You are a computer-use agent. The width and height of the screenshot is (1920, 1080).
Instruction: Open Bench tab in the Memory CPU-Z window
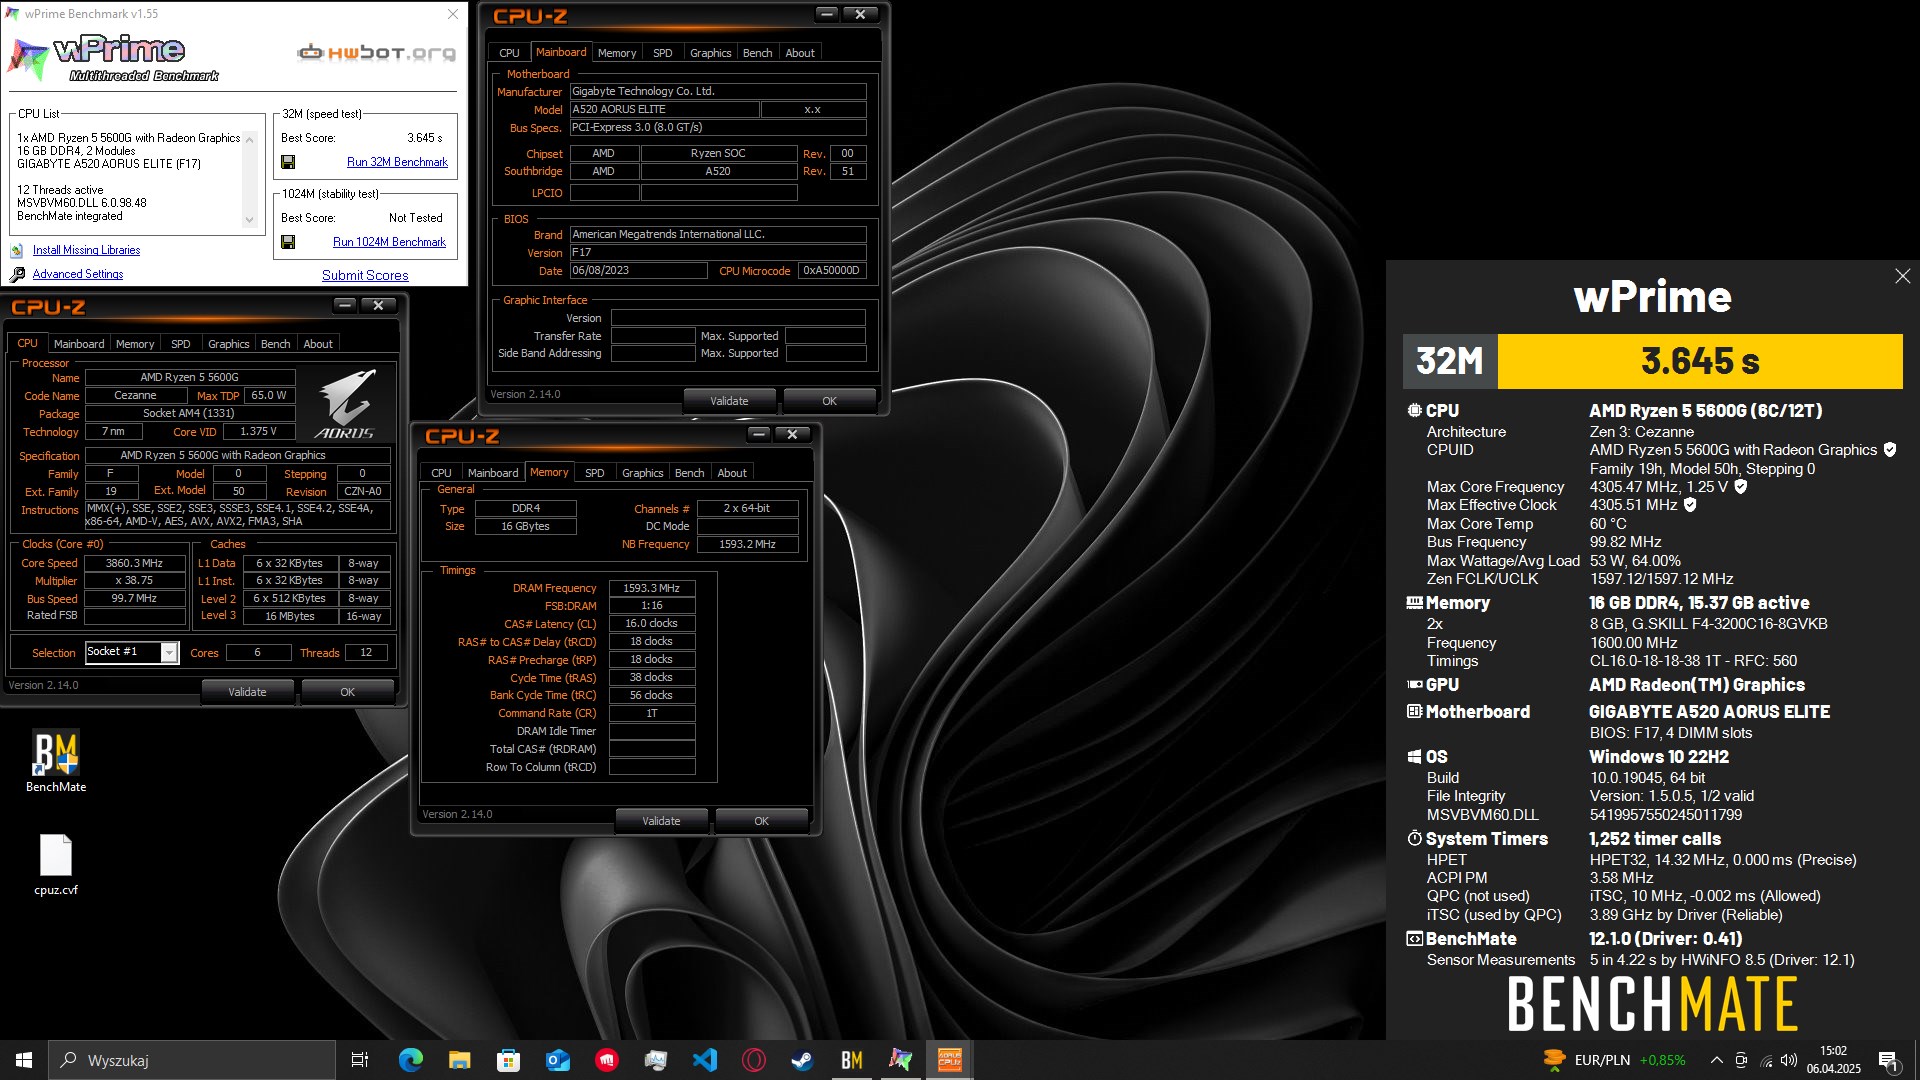[689, 473]
